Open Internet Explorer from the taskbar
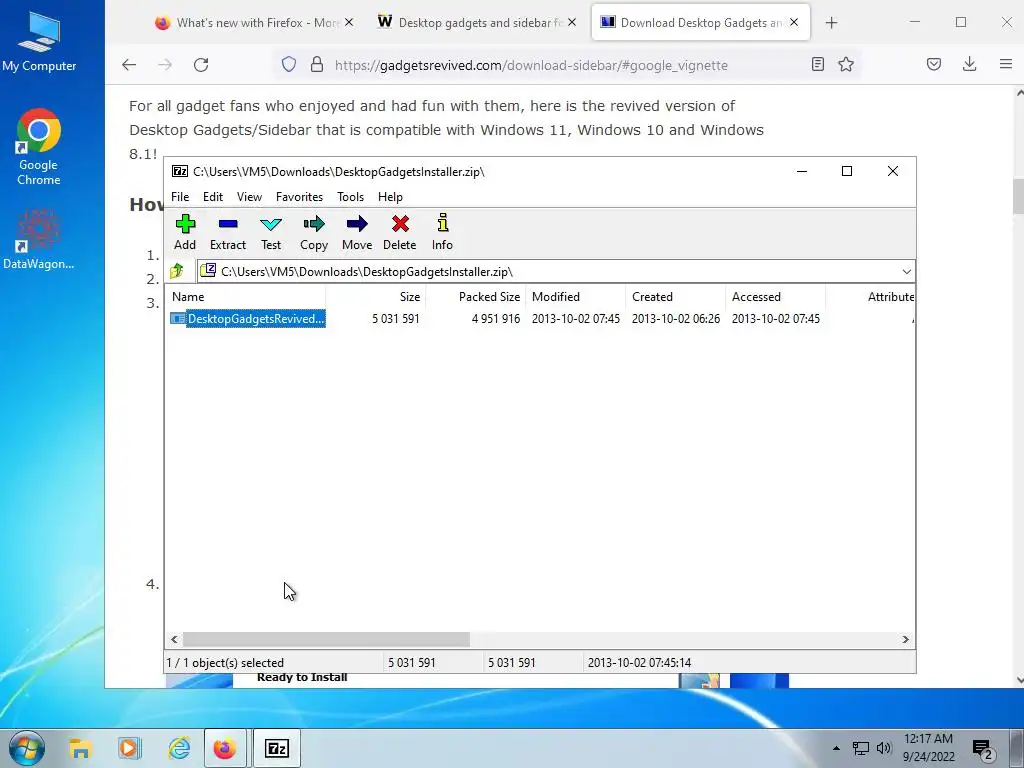Image resolution: width=1024 pixels, height=768 pixels. [x=179, y=748]
